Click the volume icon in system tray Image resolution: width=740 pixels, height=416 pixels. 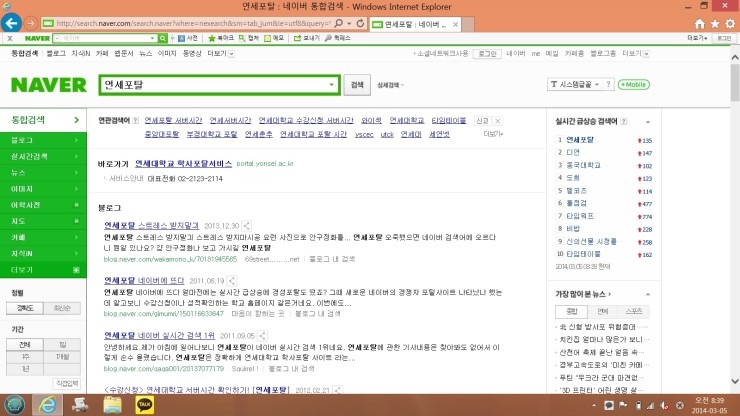coord(664,405)
